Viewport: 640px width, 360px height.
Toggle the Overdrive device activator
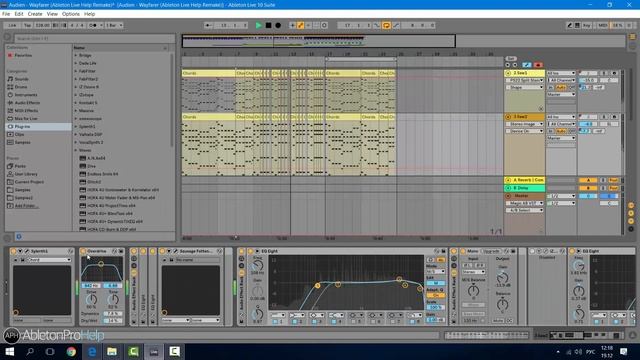pyautogui.click(x=83, y=251)
